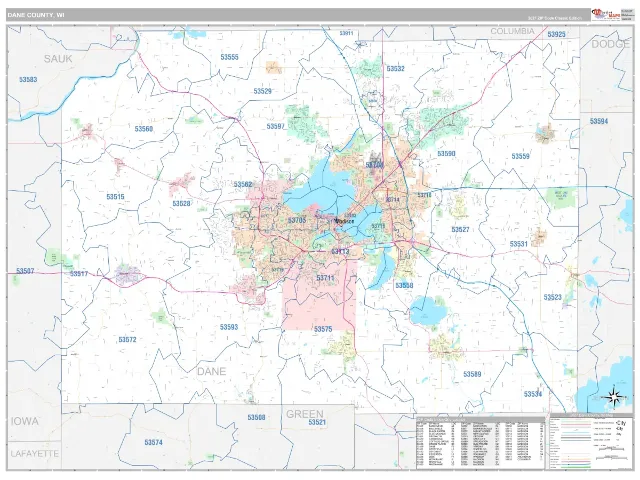Click ZIP code 53507 label
Image resolution: width=640 pixels, height=480 pixels.
[25, 271]
